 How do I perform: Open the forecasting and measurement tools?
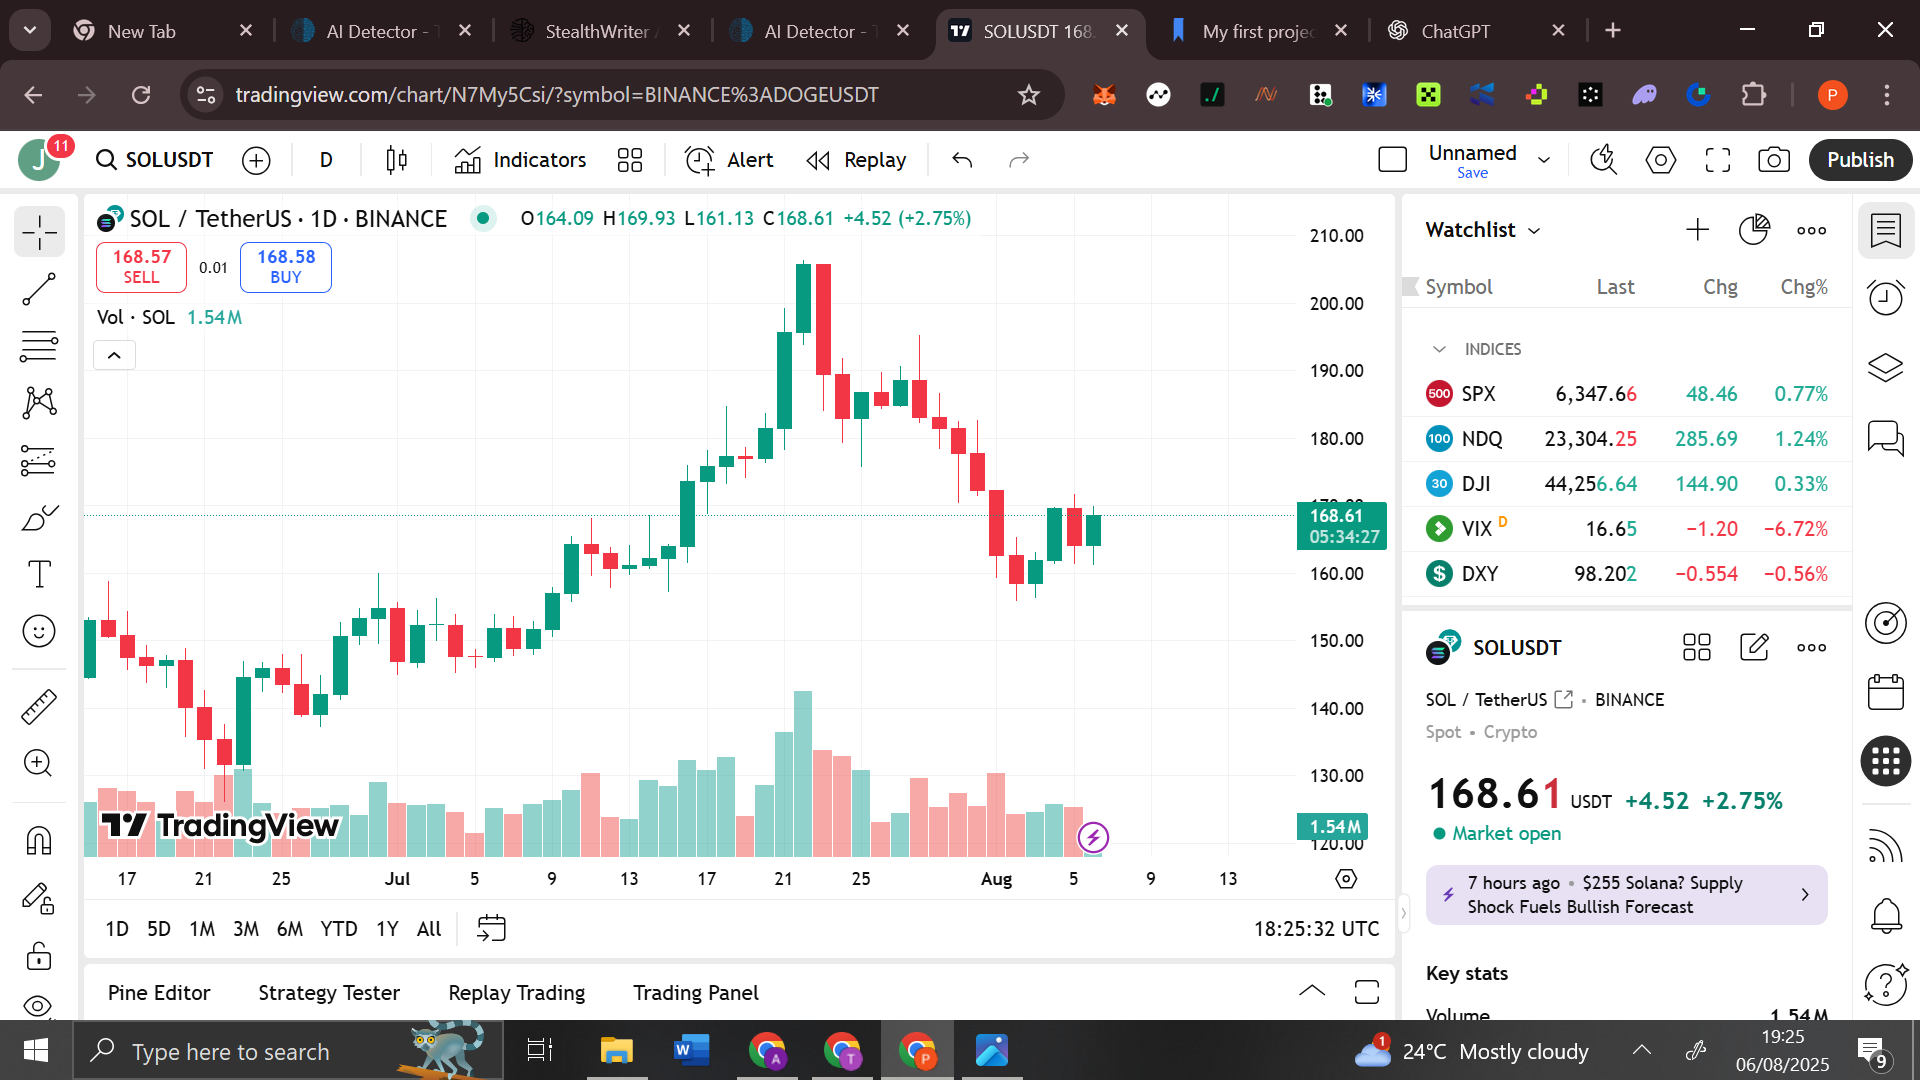(39, 460)
